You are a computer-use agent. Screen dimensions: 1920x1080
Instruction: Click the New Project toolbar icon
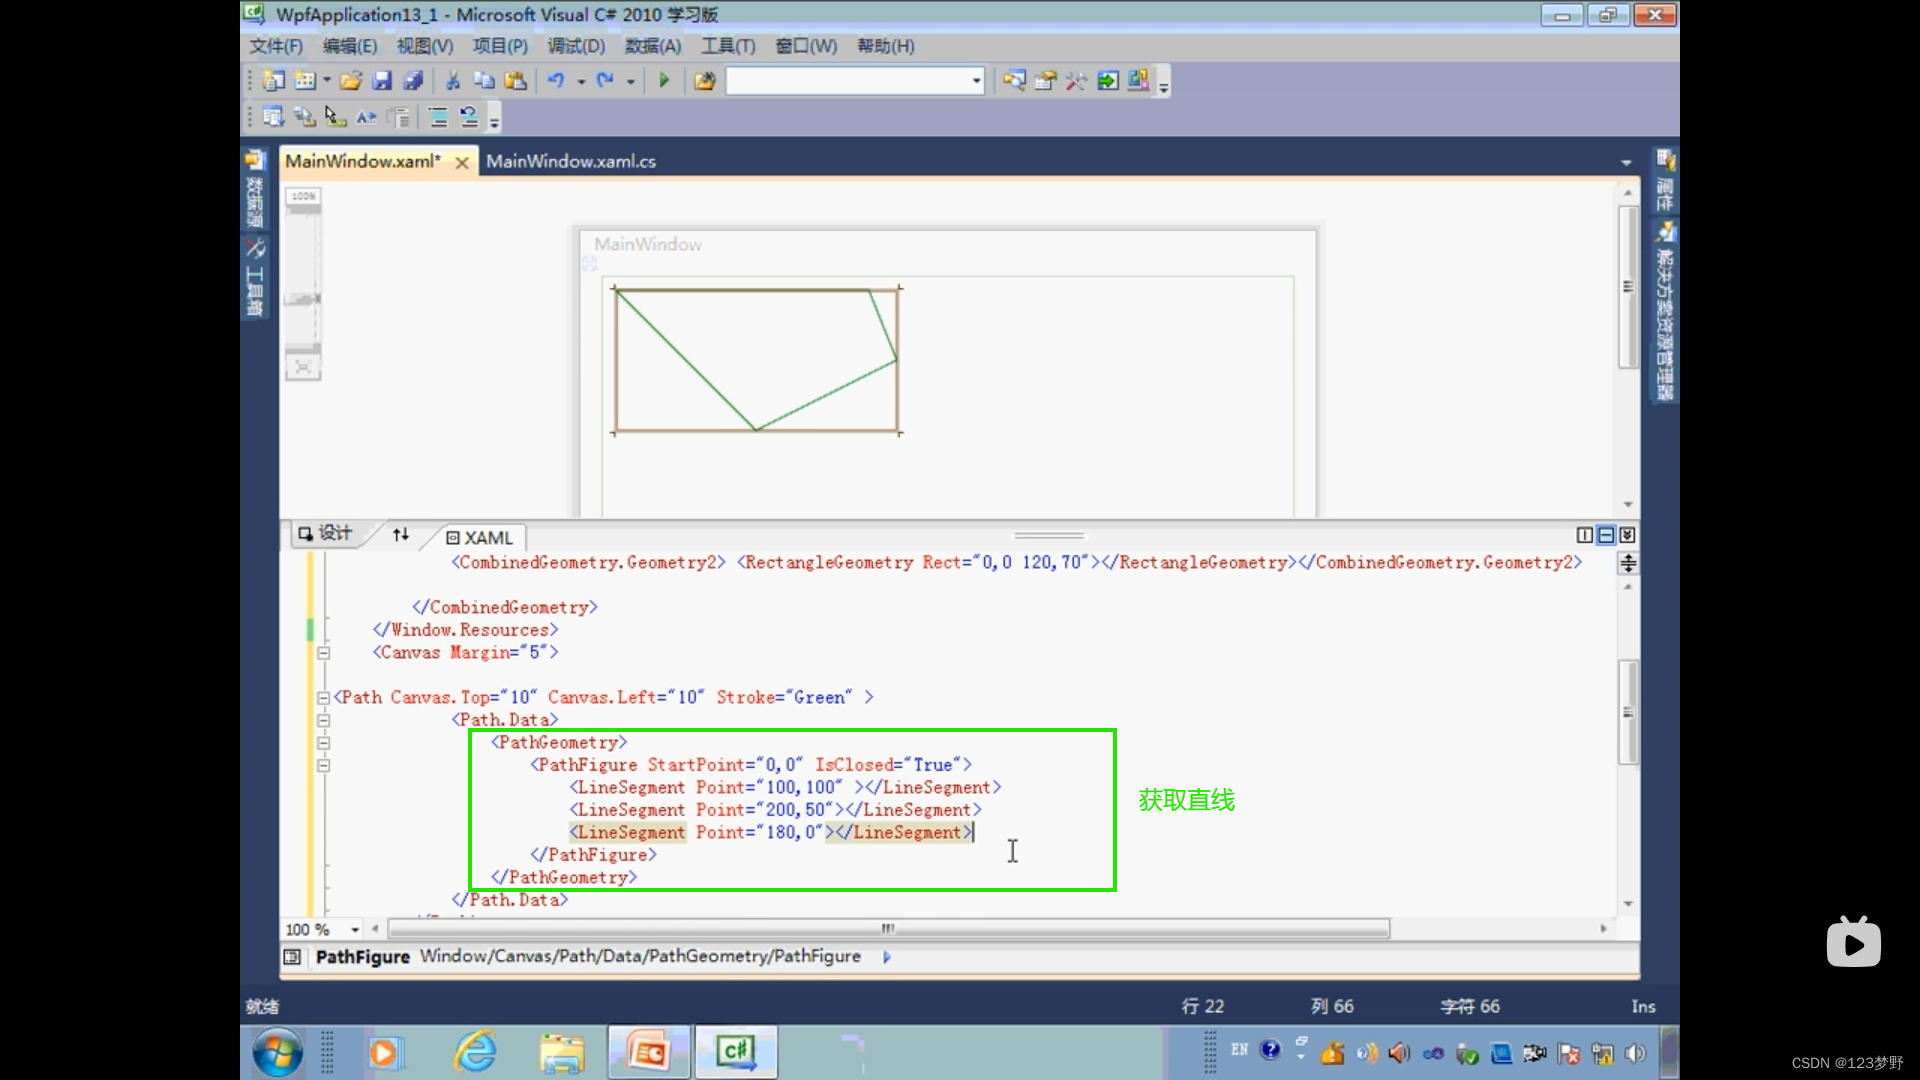point(273,81)
